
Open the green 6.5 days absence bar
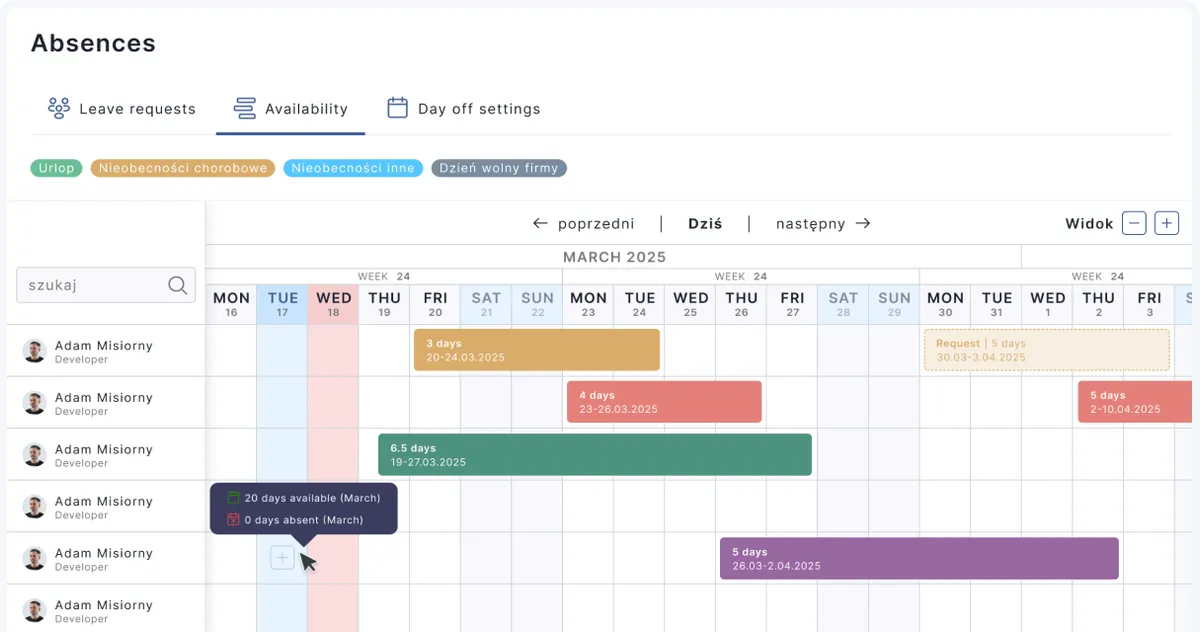click(594, 455)
